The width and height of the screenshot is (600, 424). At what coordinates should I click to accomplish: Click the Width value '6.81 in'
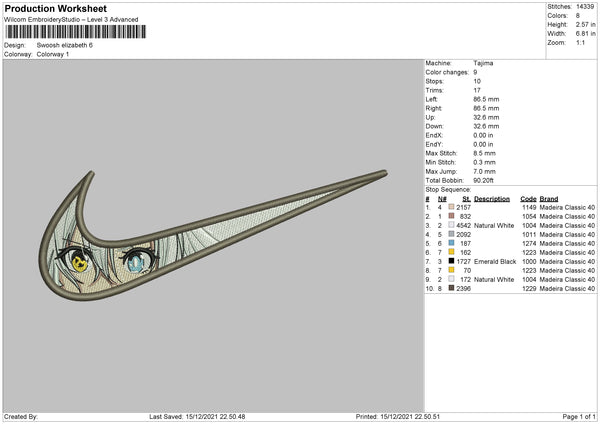(x=586, y=34)
